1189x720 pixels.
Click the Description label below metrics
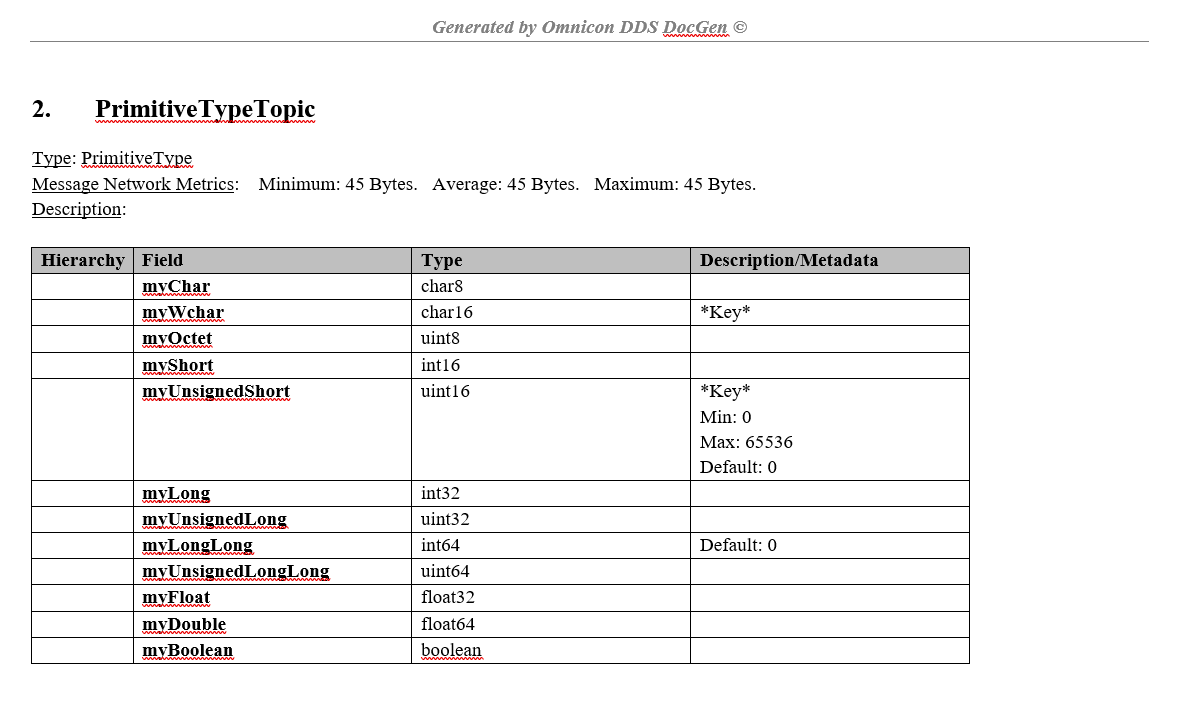pyautogui.click(x=74, y=208)
